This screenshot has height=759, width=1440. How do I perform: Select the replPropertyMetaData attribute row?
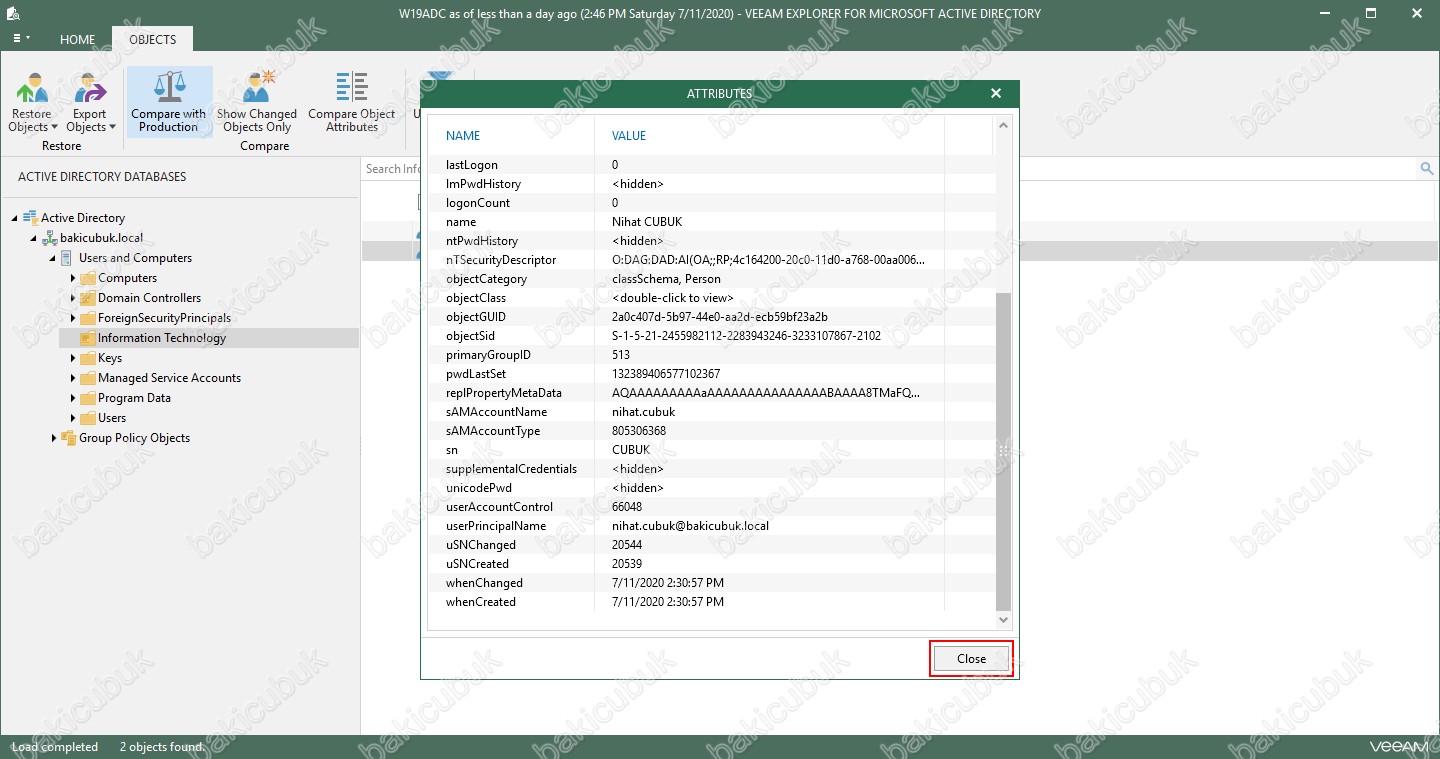coord(712,393)
